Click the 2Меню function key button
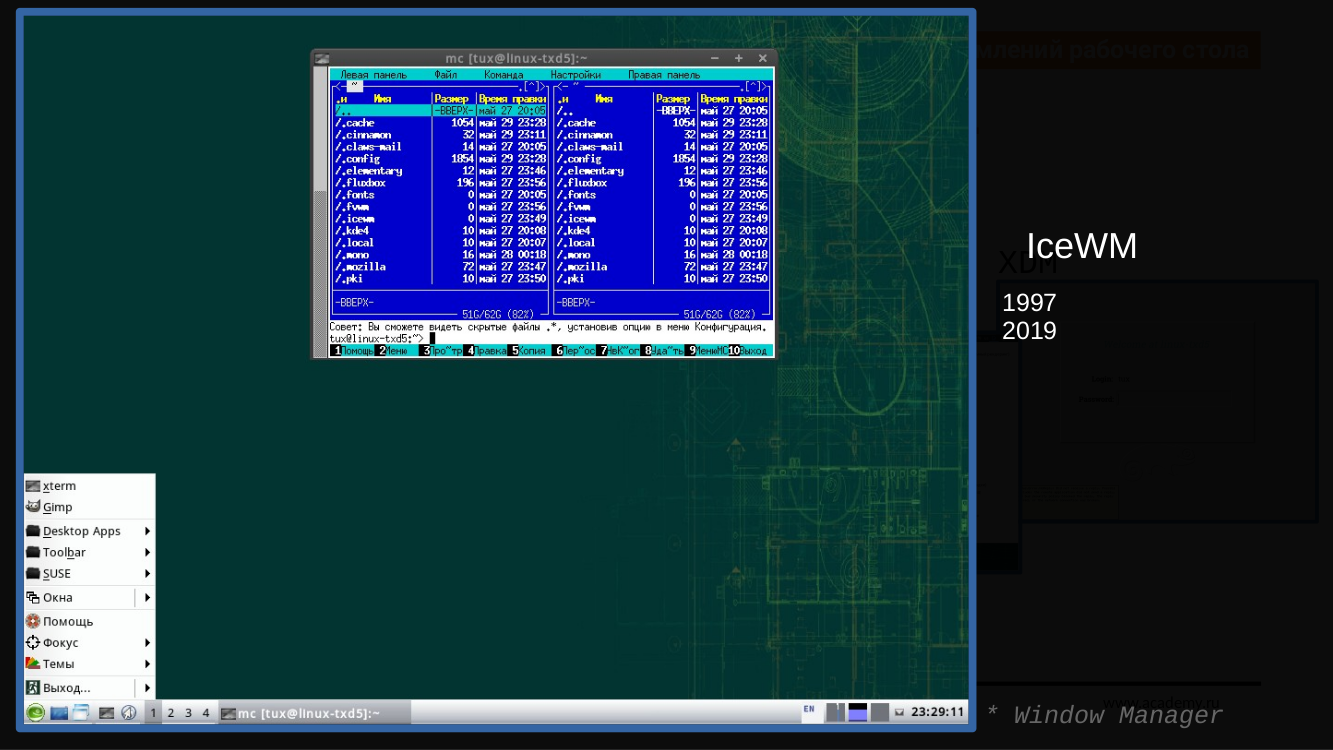The height and width of the screenshot is (750, 1333). [x=396, y=351]
